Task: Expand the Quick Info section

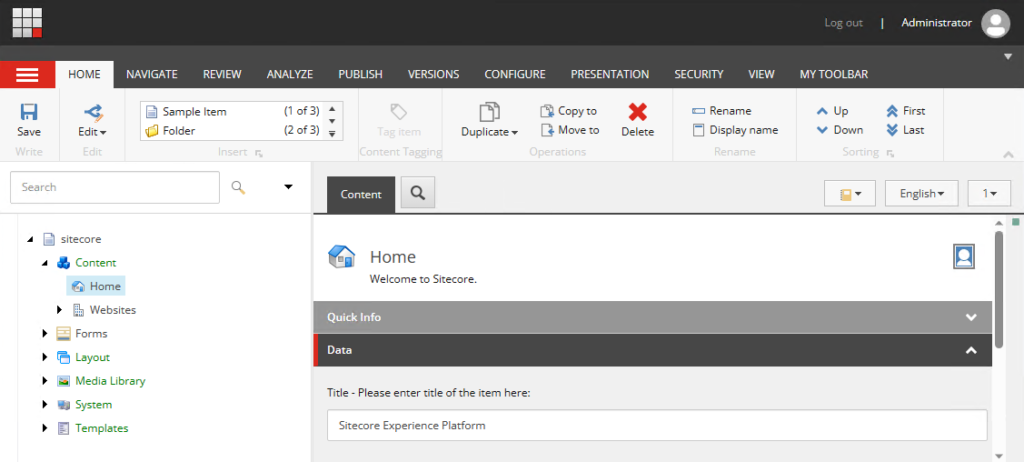Action: coord(970,317)
